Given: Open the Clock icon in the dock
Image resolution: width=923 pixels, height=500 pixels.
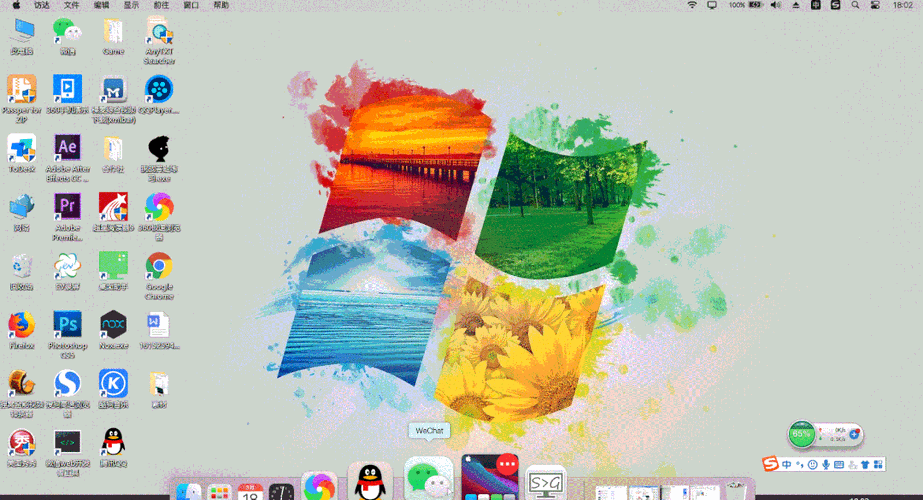Looking at the screenshot, I should coord(281,492).
